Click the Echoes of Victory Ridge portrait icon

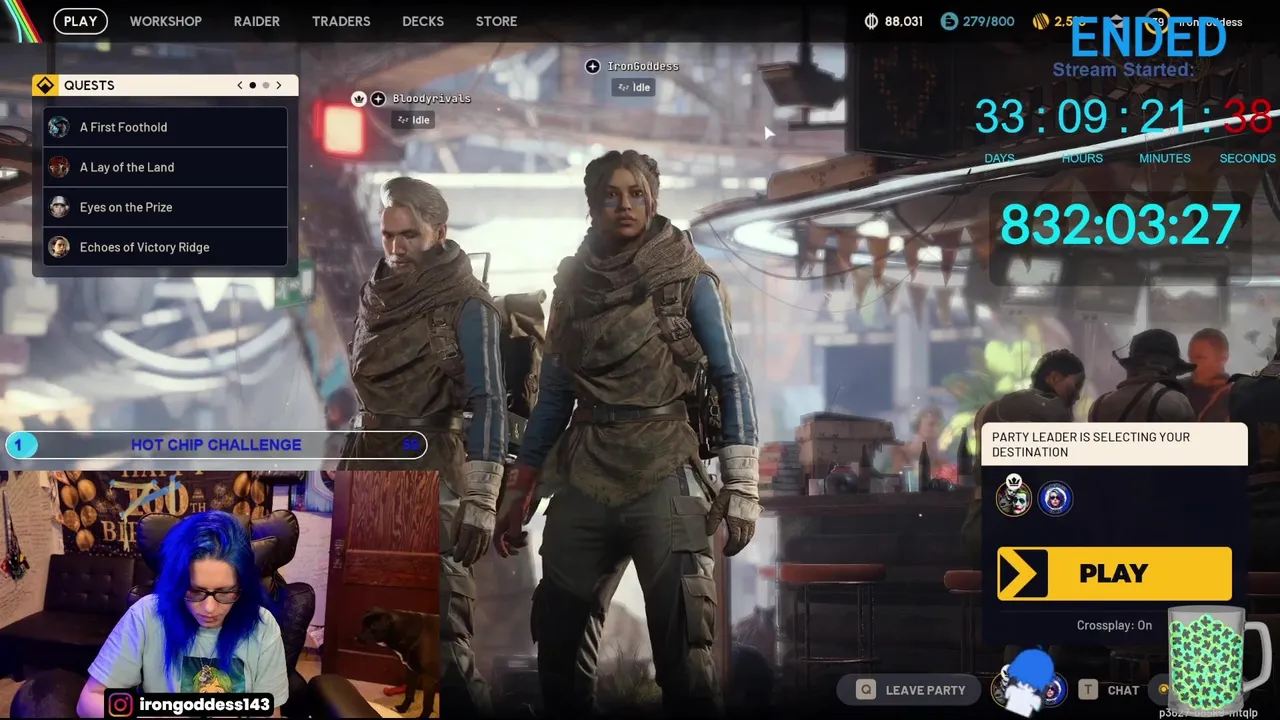tap(60, 247)
